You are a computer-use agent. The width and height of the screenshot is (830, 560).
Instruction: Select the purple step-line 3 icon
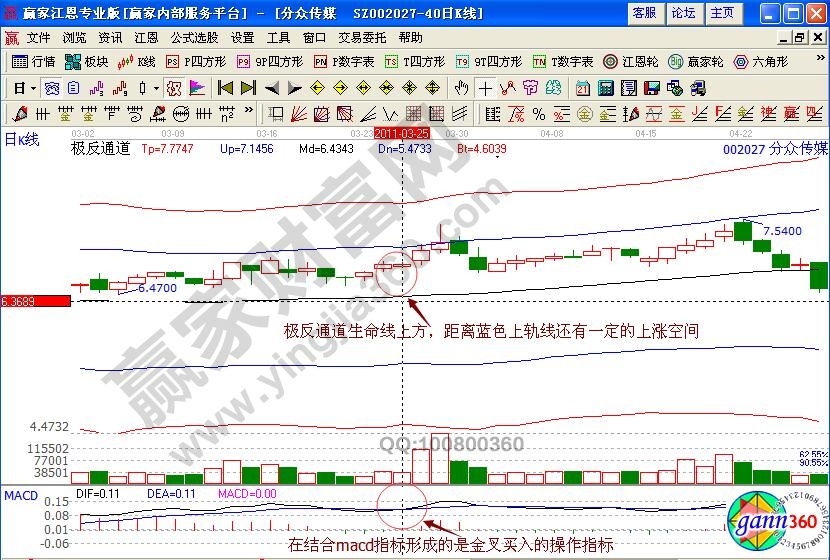96,88
